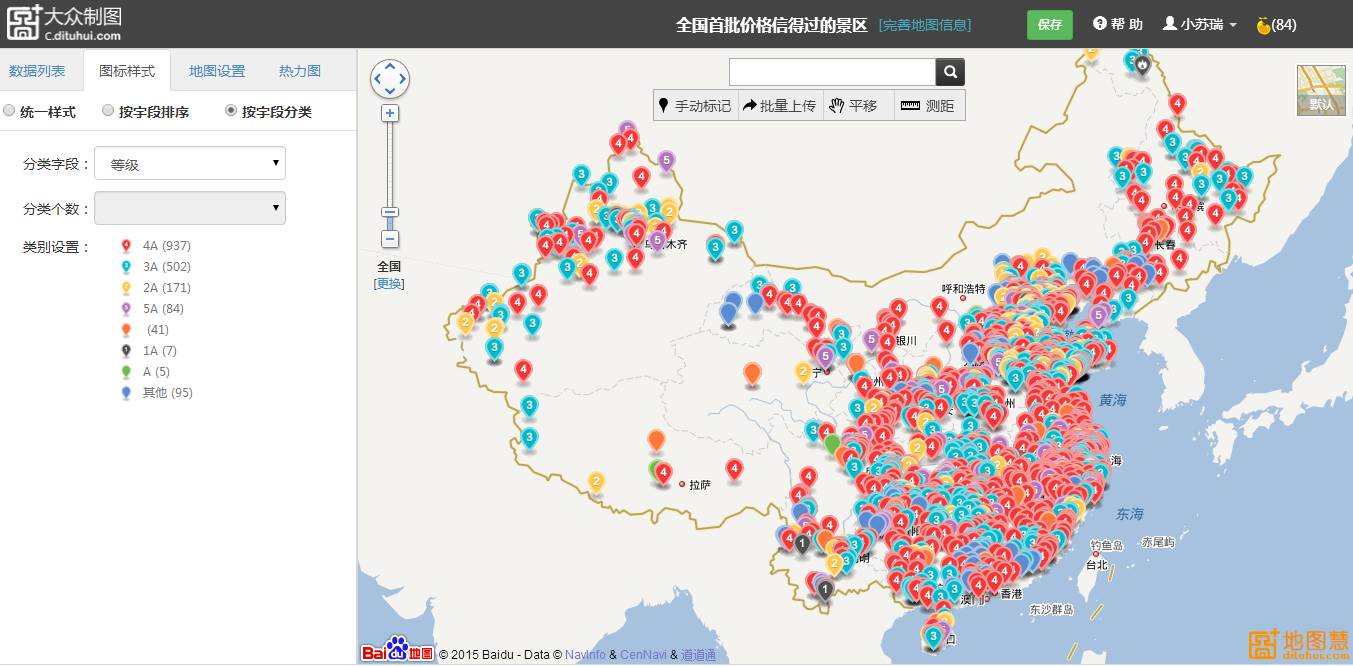Click the 其他 (95) category label
The width and height of the screenshot is (1353, 667).
click(168, 393)
